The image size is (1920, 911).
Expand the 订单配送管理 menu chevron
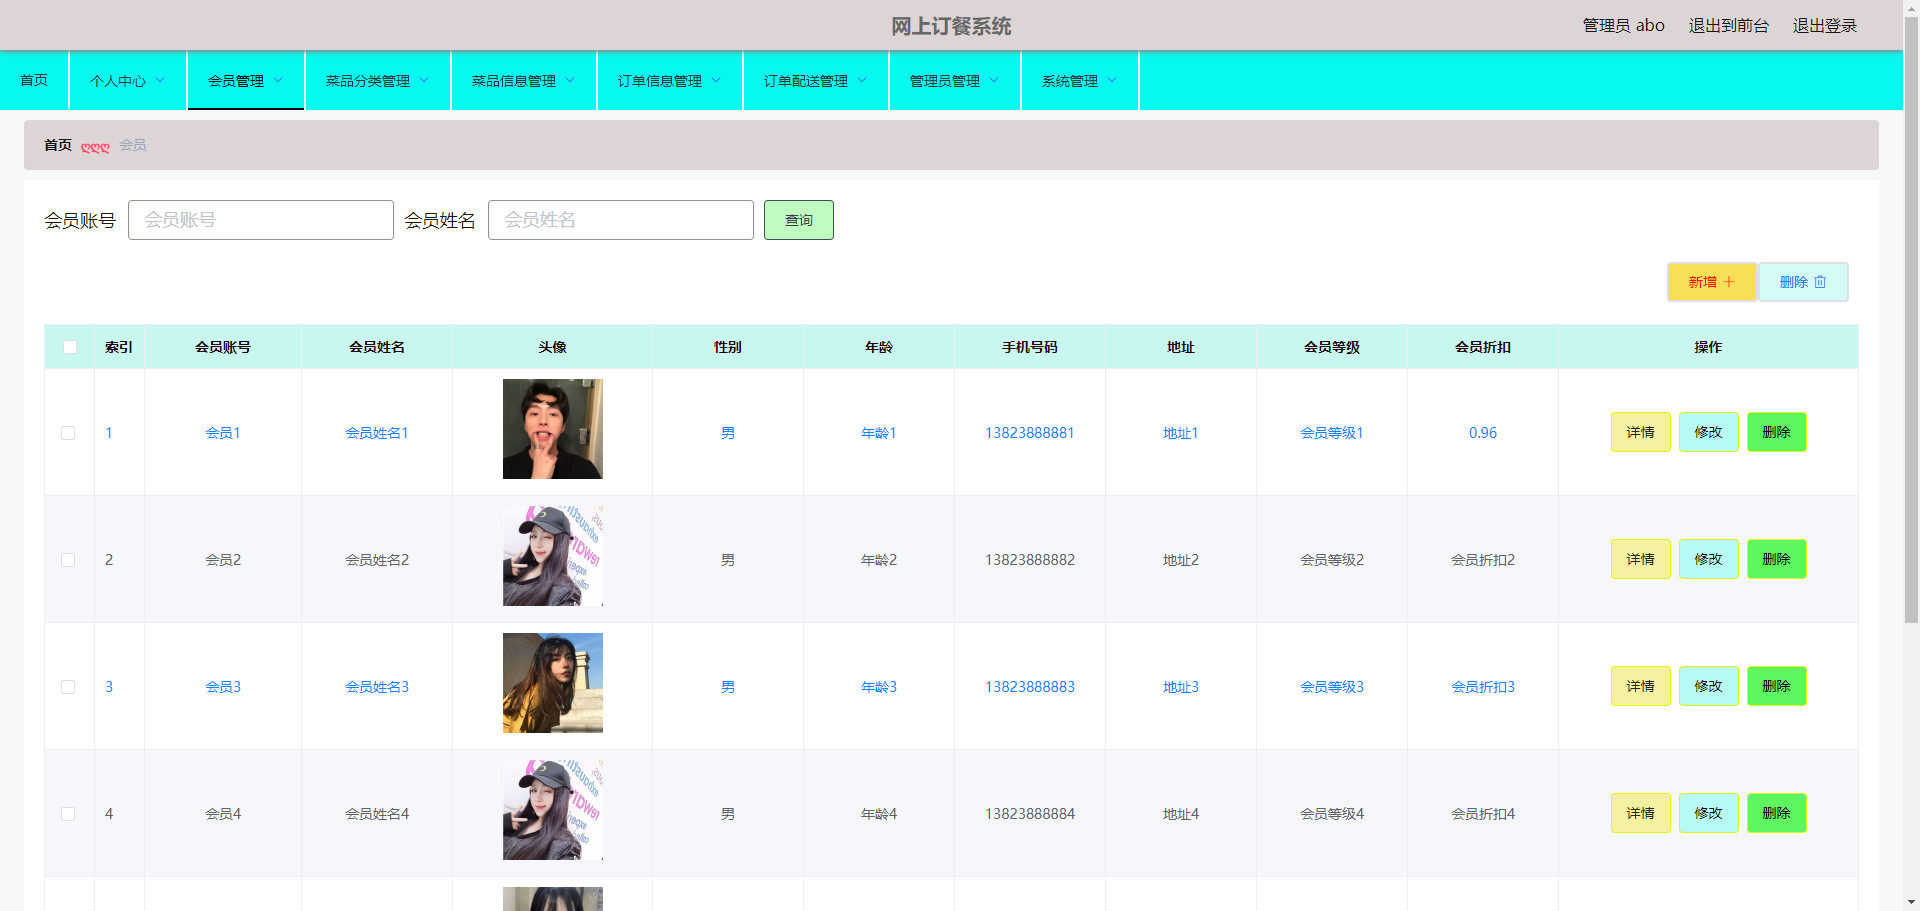862,81
